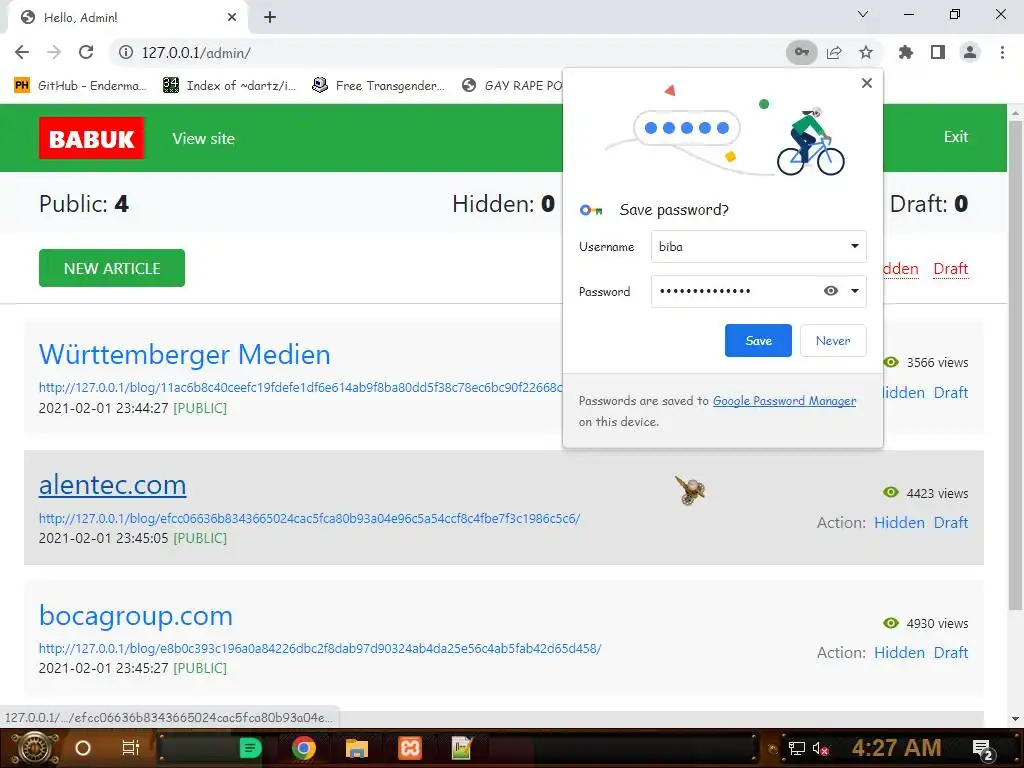
Task: Open Chrome from the taskbar
Action: pos(303,748)
